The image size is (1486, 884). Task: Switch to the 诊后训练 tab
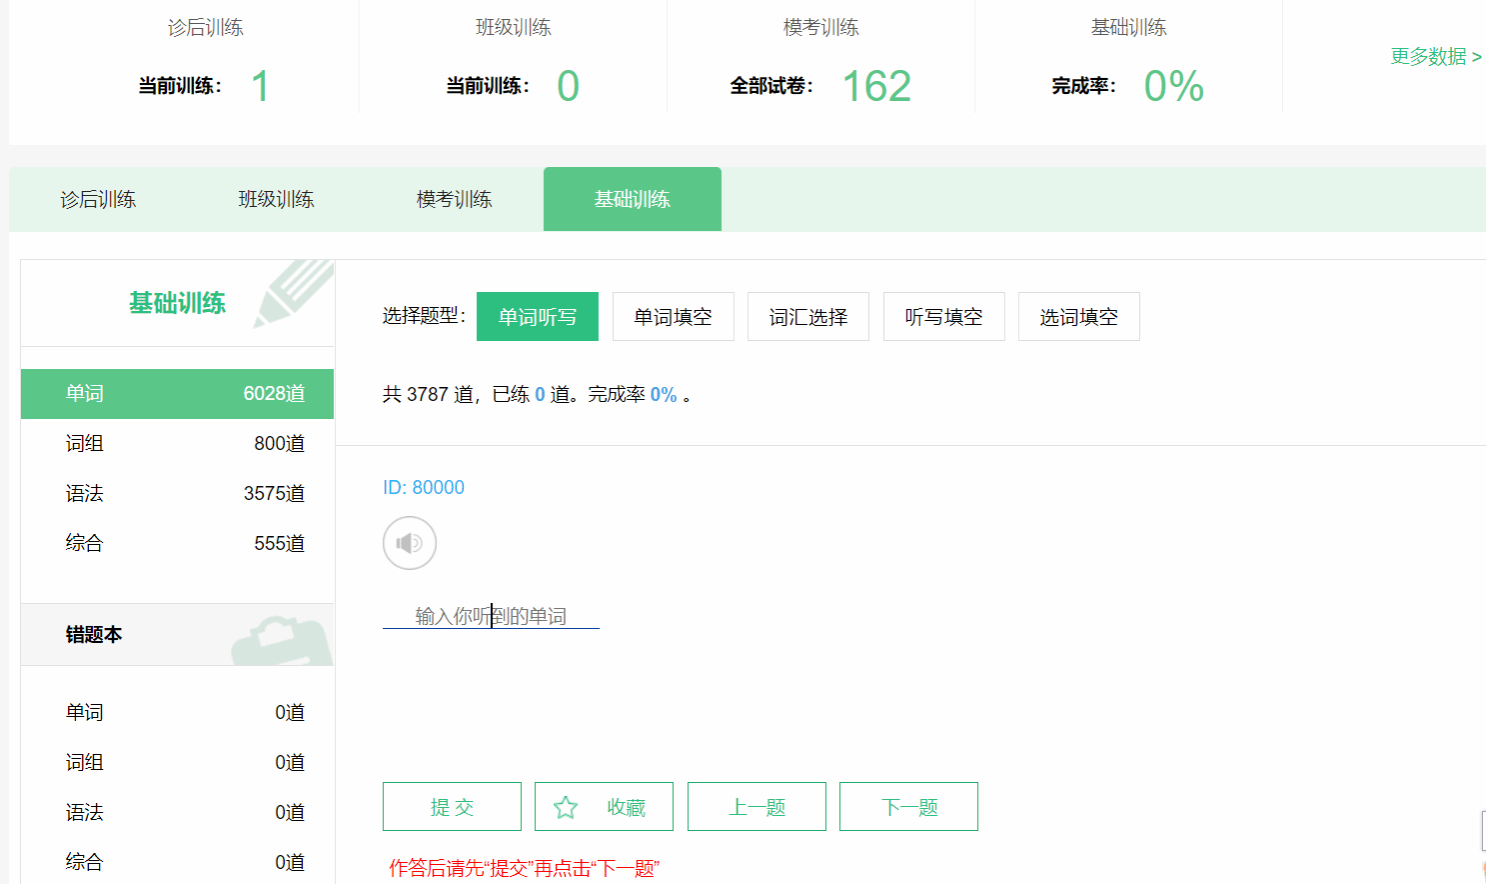[98, 200]
